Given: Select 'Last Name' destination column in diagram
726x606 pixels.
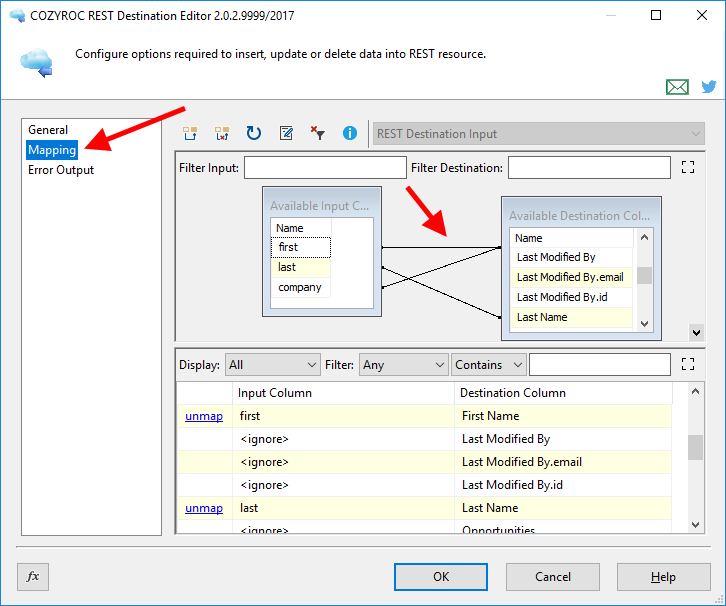Looking at the screenshot, I should pyautogui.click(x=571, y=317).
